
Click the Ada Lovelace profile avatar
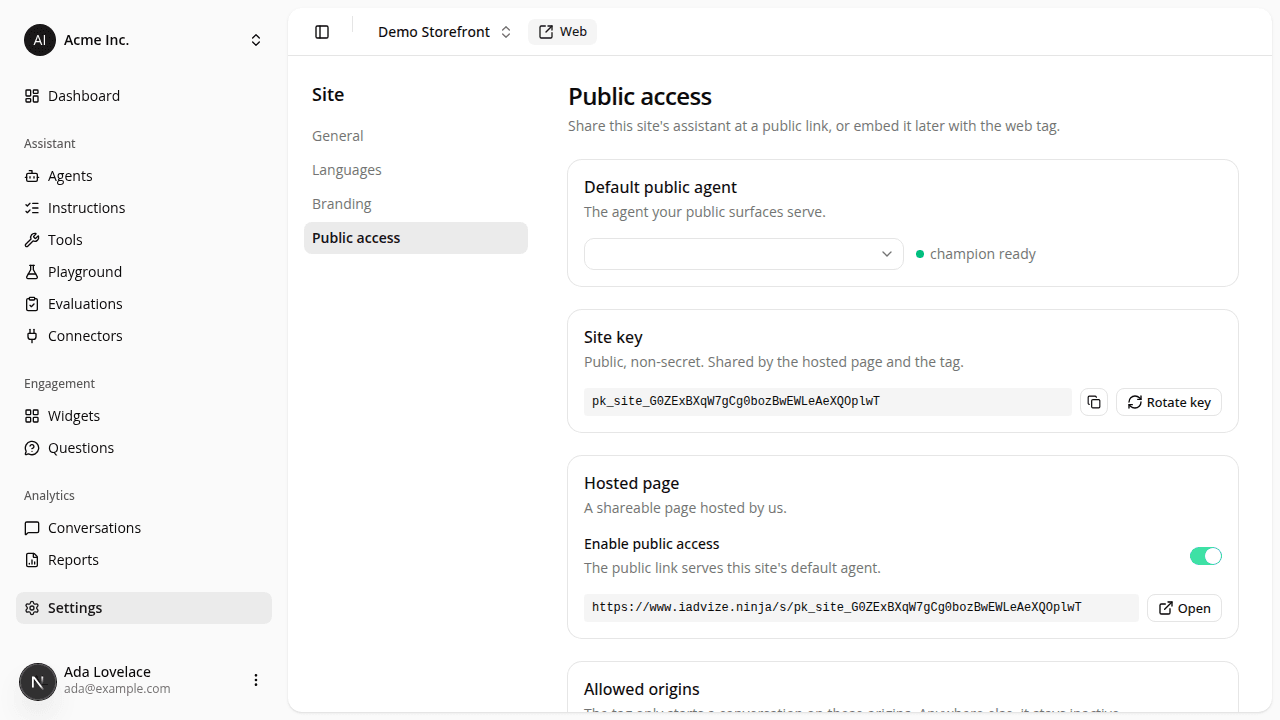pos(38,682)
